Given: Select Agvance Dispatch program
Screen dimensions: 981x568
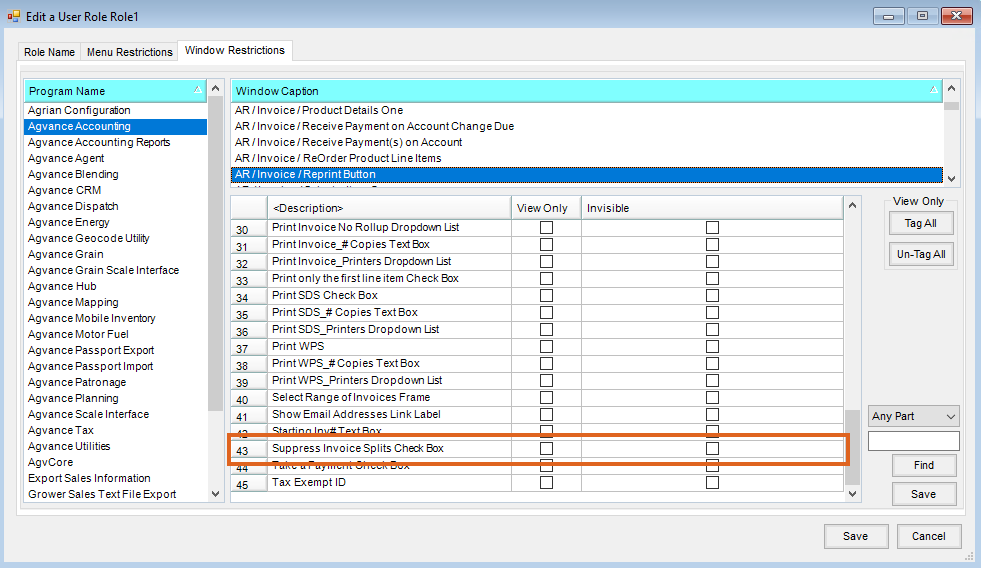Looking at the screenshot, I should click(x=116, y=206).
